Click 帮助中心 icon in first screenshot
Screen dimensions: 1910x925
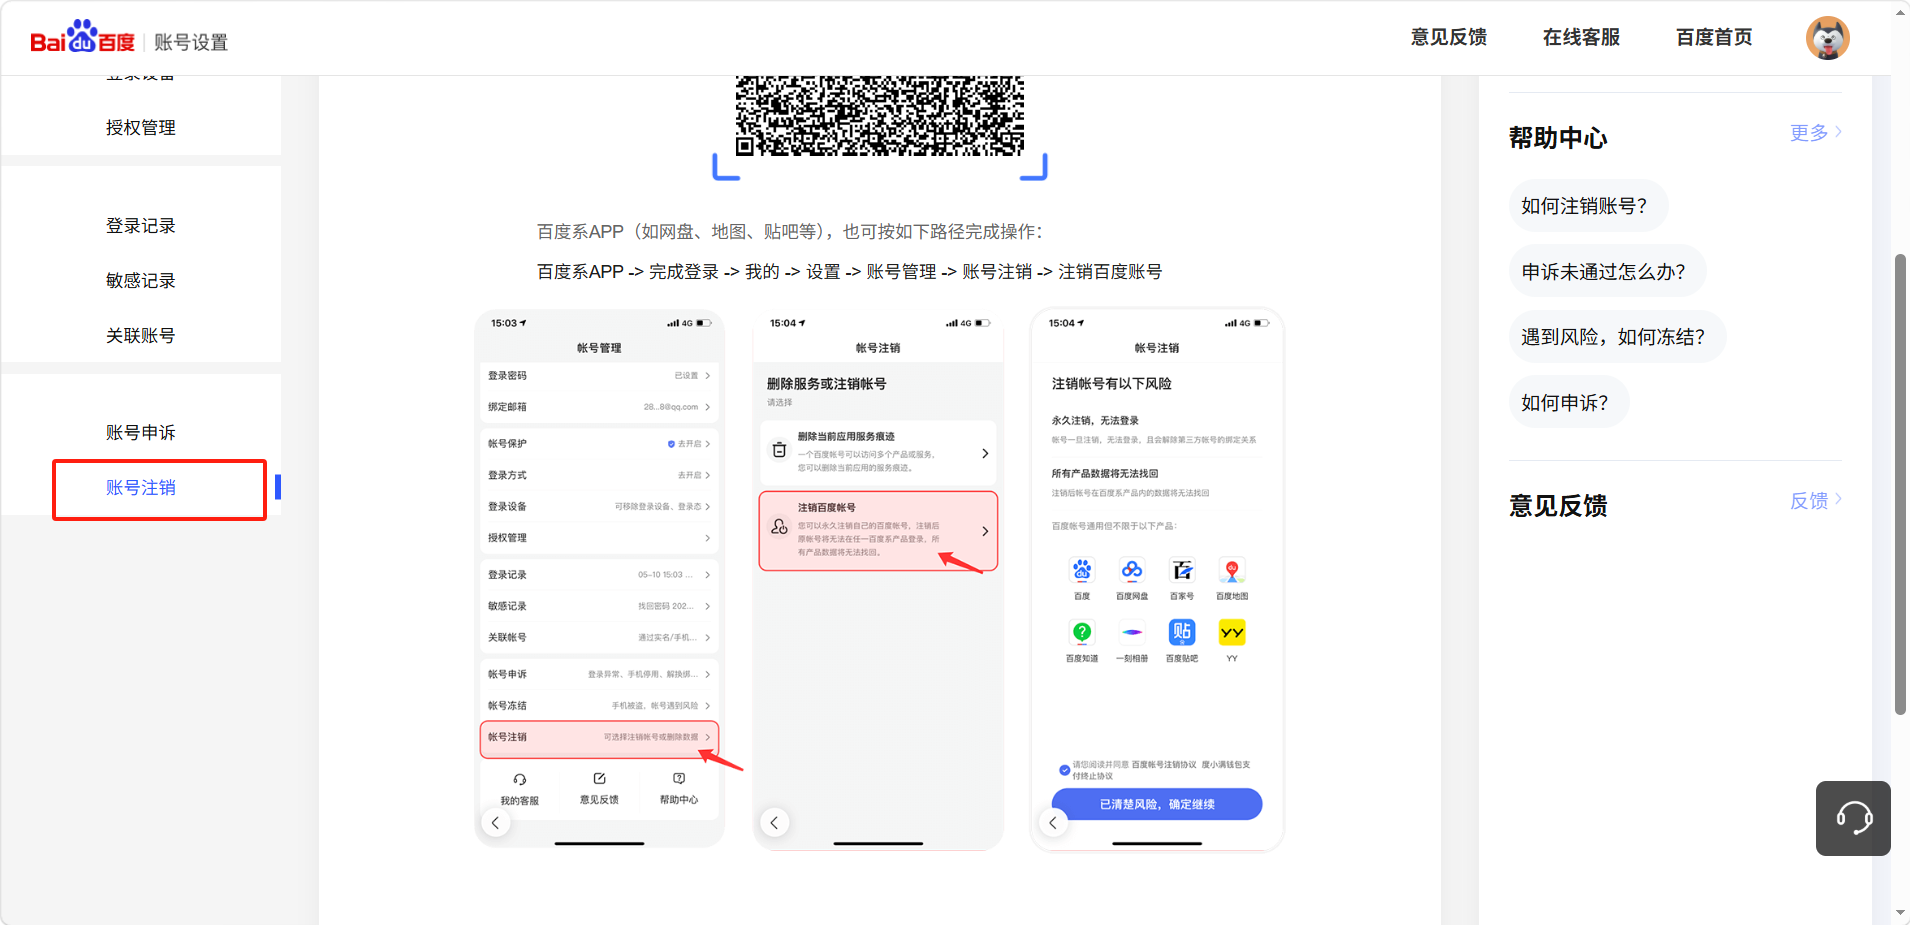pyautogui.click(x=679, y=778)
